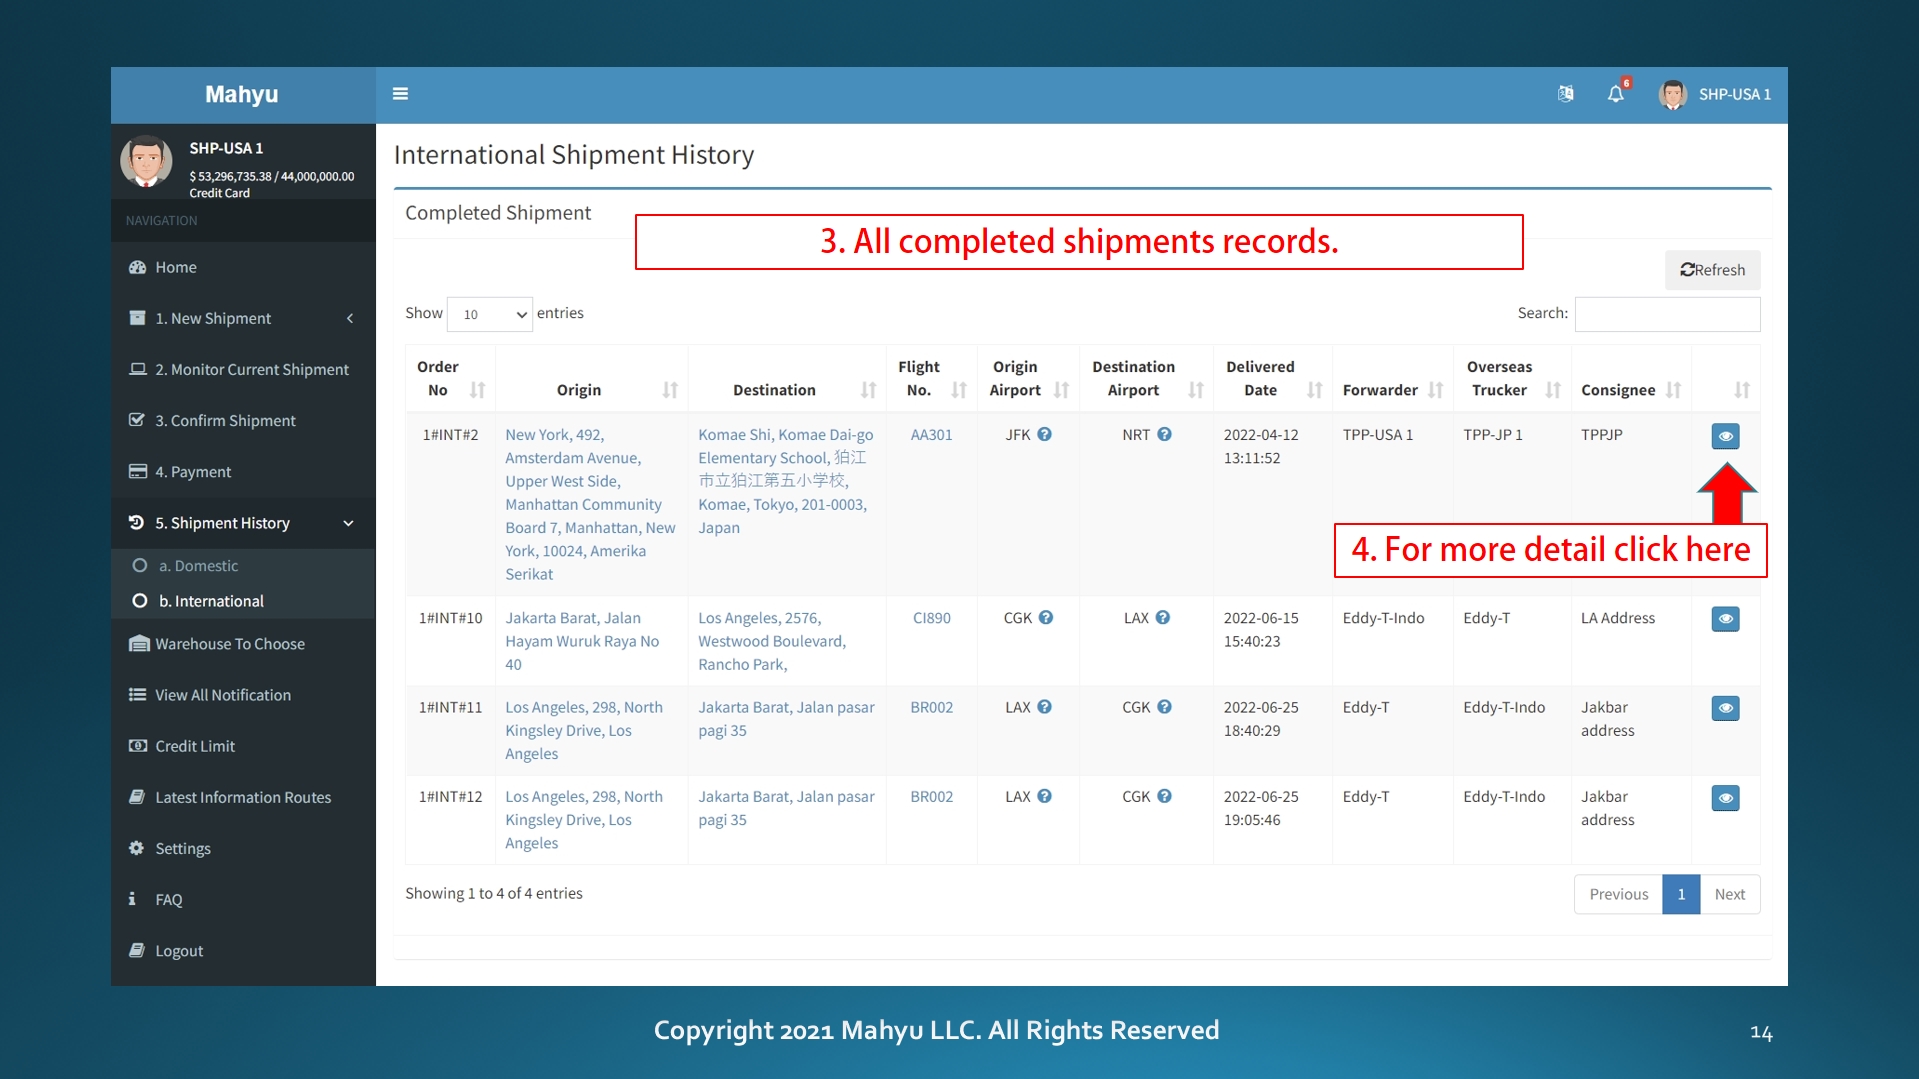The width and height of the screenshot is (1919, 1079).
Task: Expand the 1. New Shipment submenu
Action: (x=243, y=318)
